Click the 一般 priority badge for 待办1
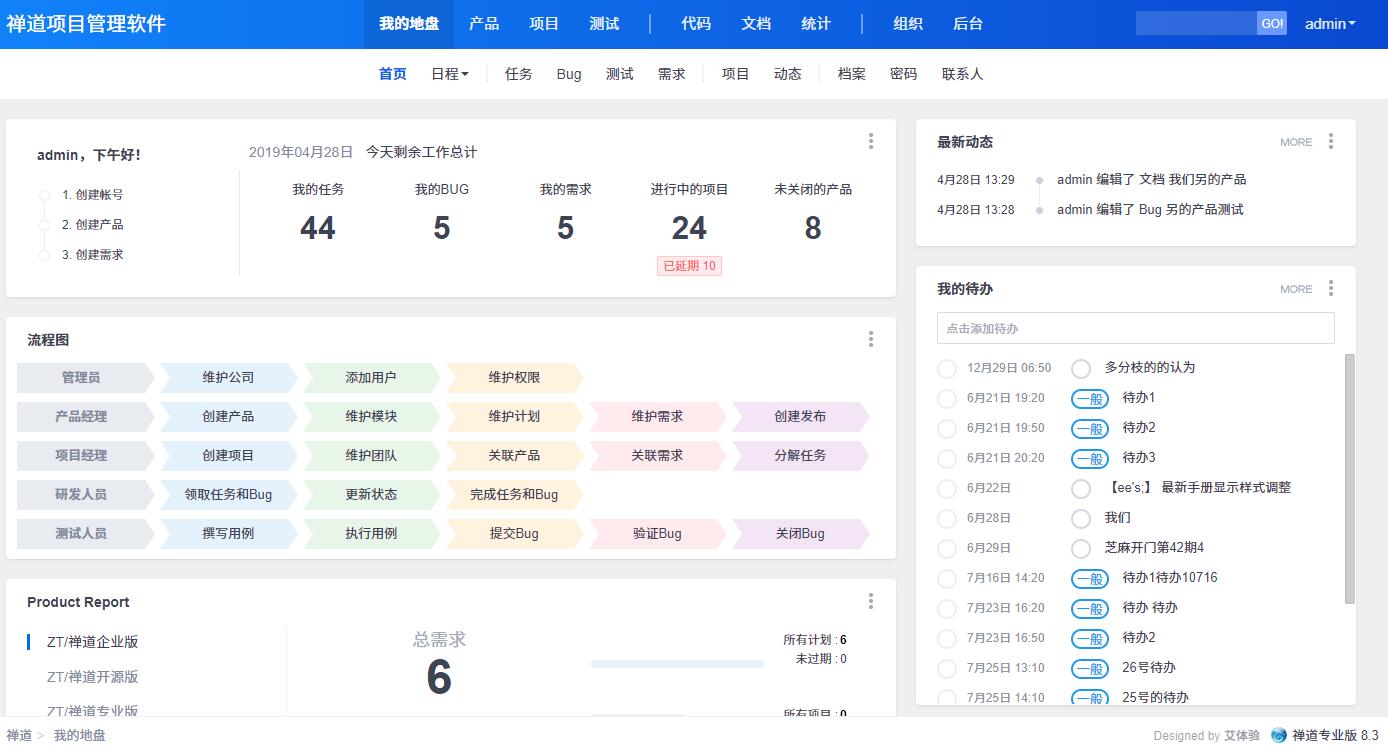The image size is (1388, 752). pyautogui.click(x=1089, y=398)
